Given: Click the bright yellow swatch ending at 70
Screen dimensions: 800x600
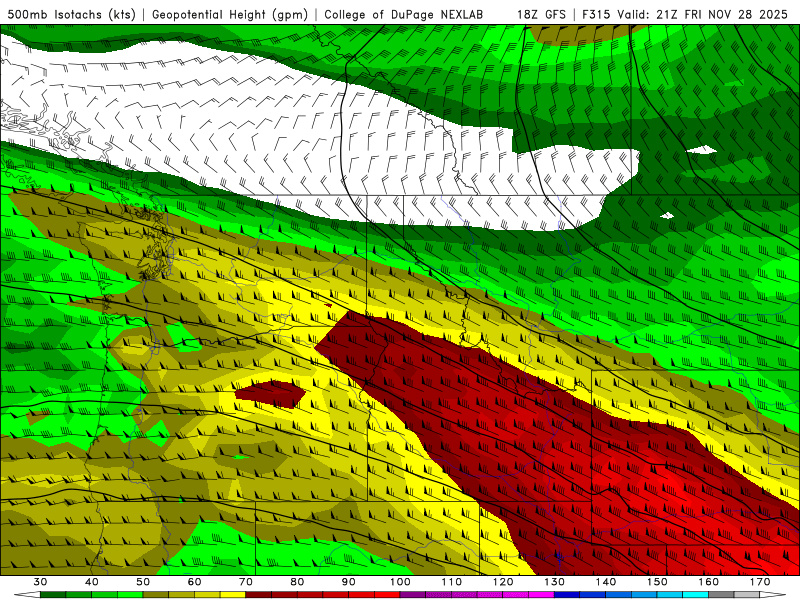Looking at the screenshot, I should click(233, 594).
